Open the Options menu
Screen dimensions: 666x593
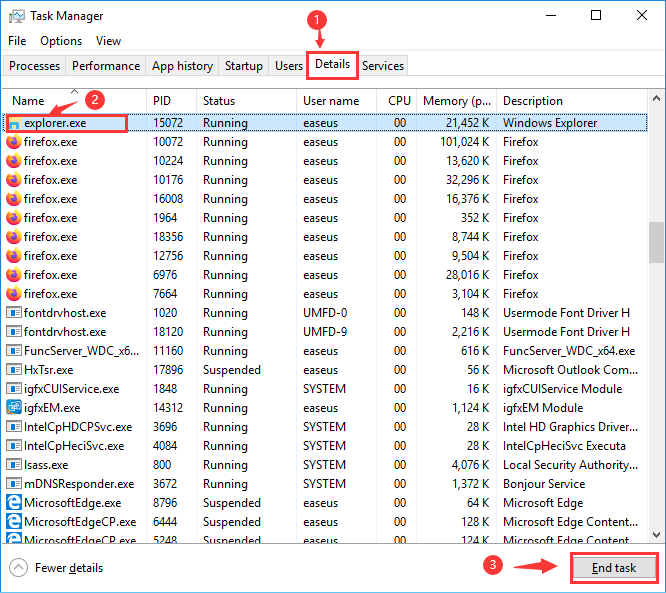[x=61, y=41]
